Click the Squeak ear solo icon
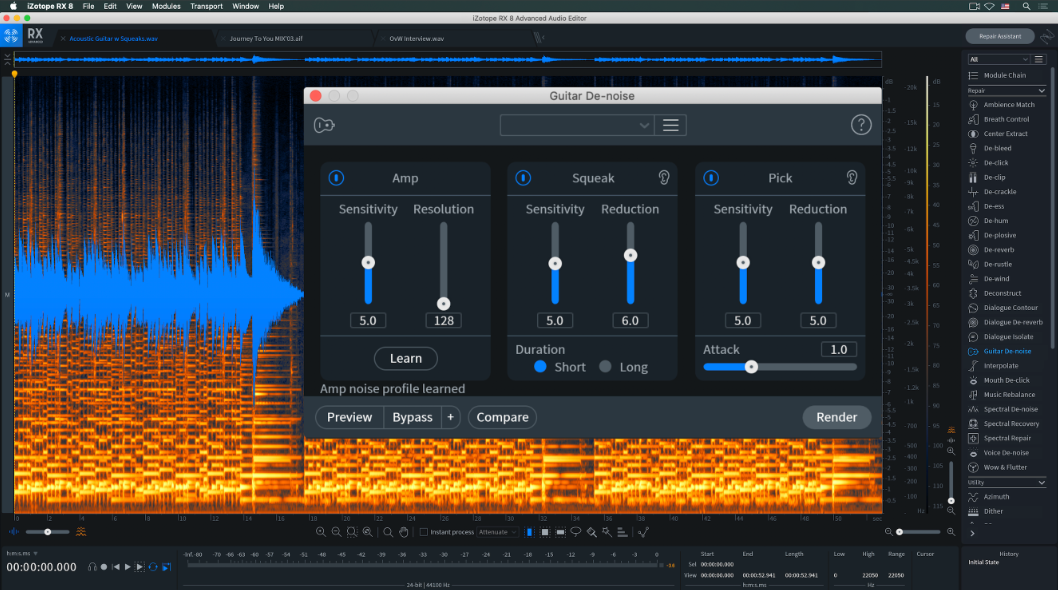 [664, 178]
